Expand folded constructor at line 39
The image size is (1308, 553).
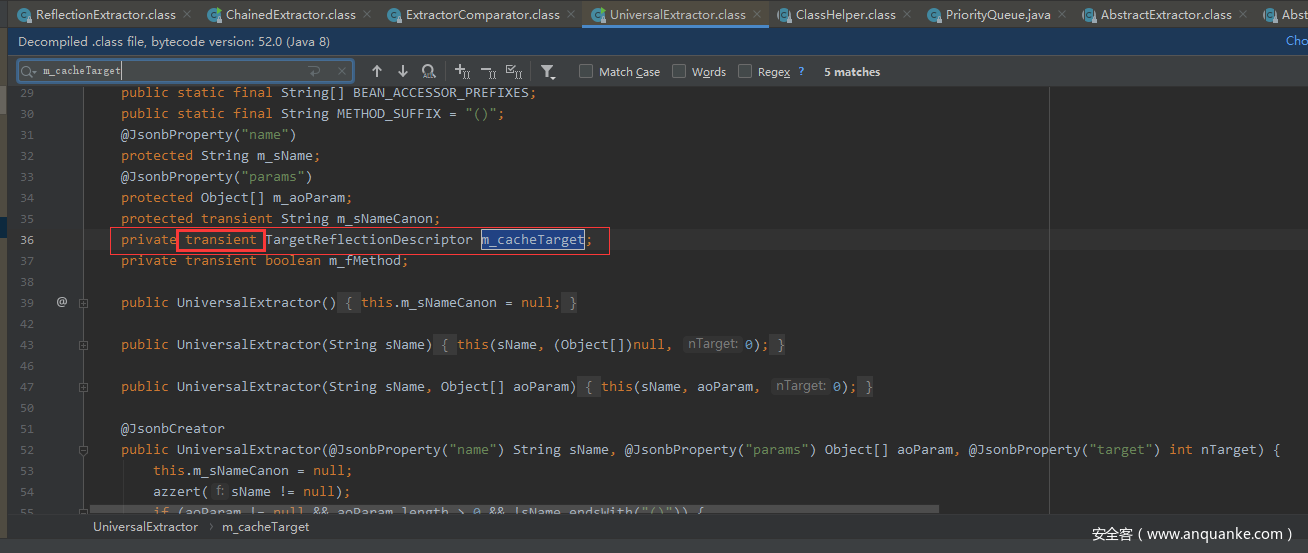pyautogui.click(x=84, y=302)
